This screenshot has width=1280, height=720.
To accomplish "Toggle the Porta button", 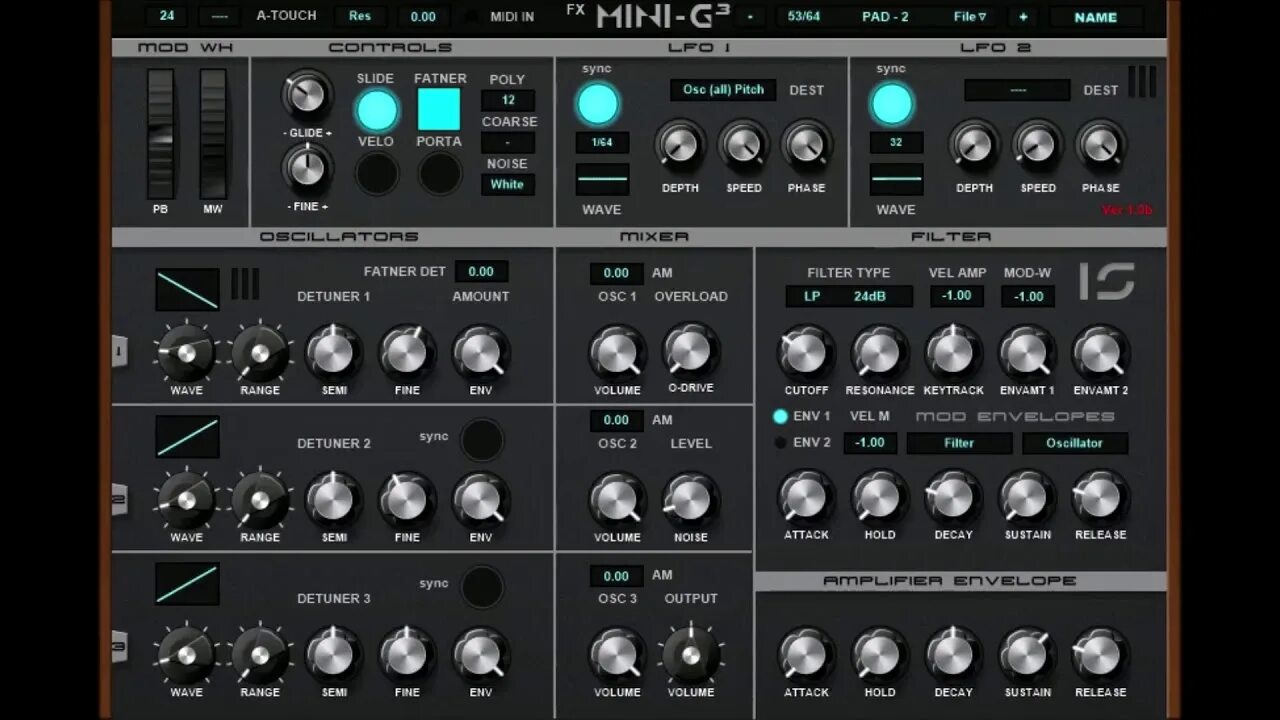I will (440, 174).
